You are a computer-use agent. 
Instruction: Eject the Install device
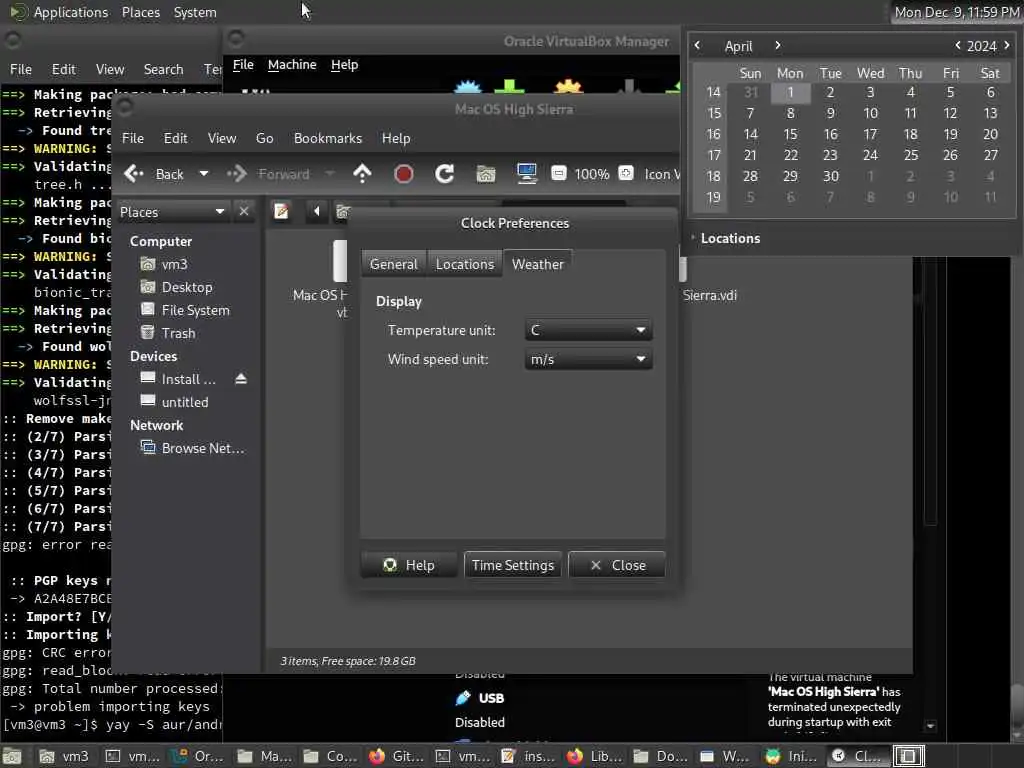tap(241, 379)
